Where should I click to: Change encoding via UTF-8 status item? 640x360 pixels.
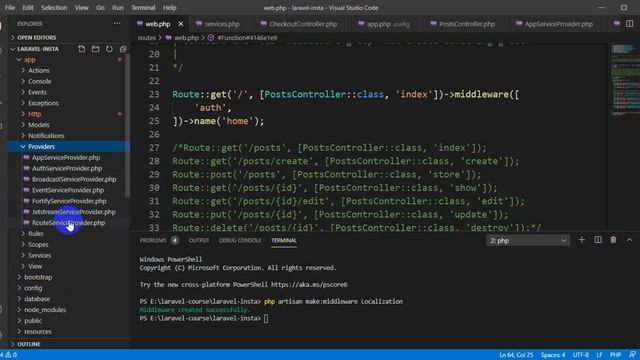click(580, 355)
